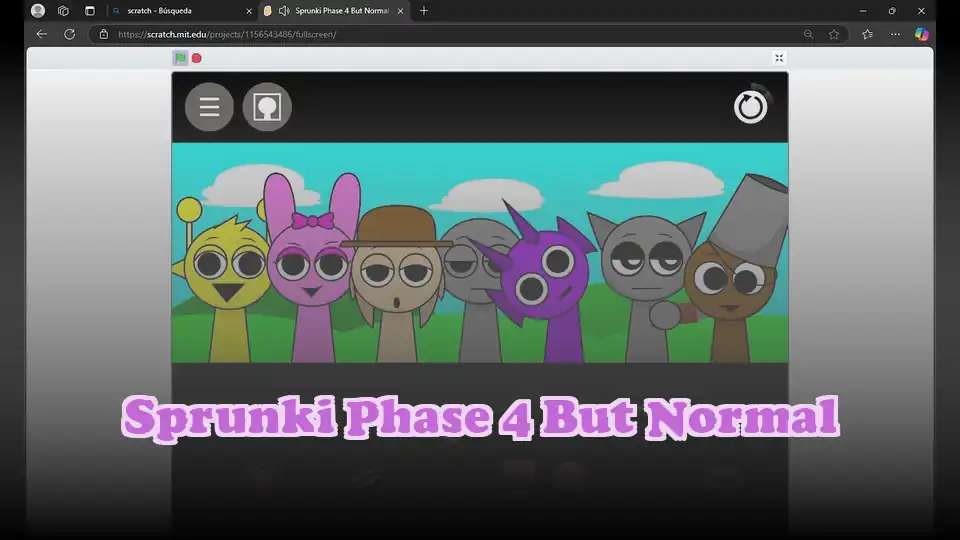Add this page to favorites with star
Viewport: 960px width, 540px height.
834,34
